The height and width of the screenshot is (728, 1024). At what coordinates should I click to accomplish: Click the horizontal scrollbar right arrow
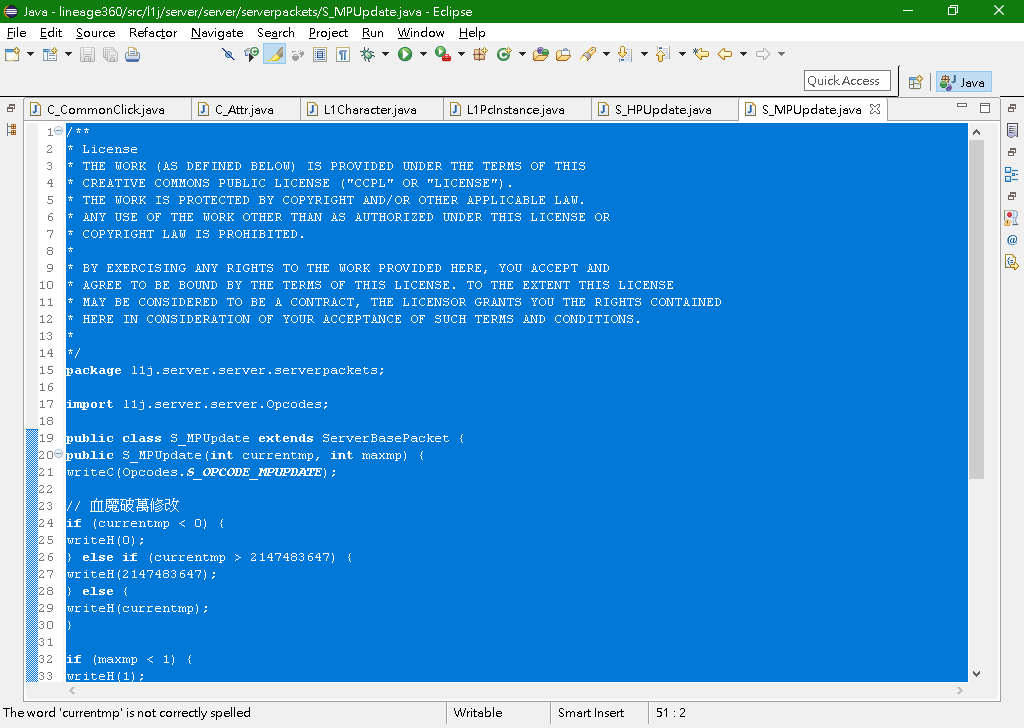pyautogui.click(x=959, y=690)
